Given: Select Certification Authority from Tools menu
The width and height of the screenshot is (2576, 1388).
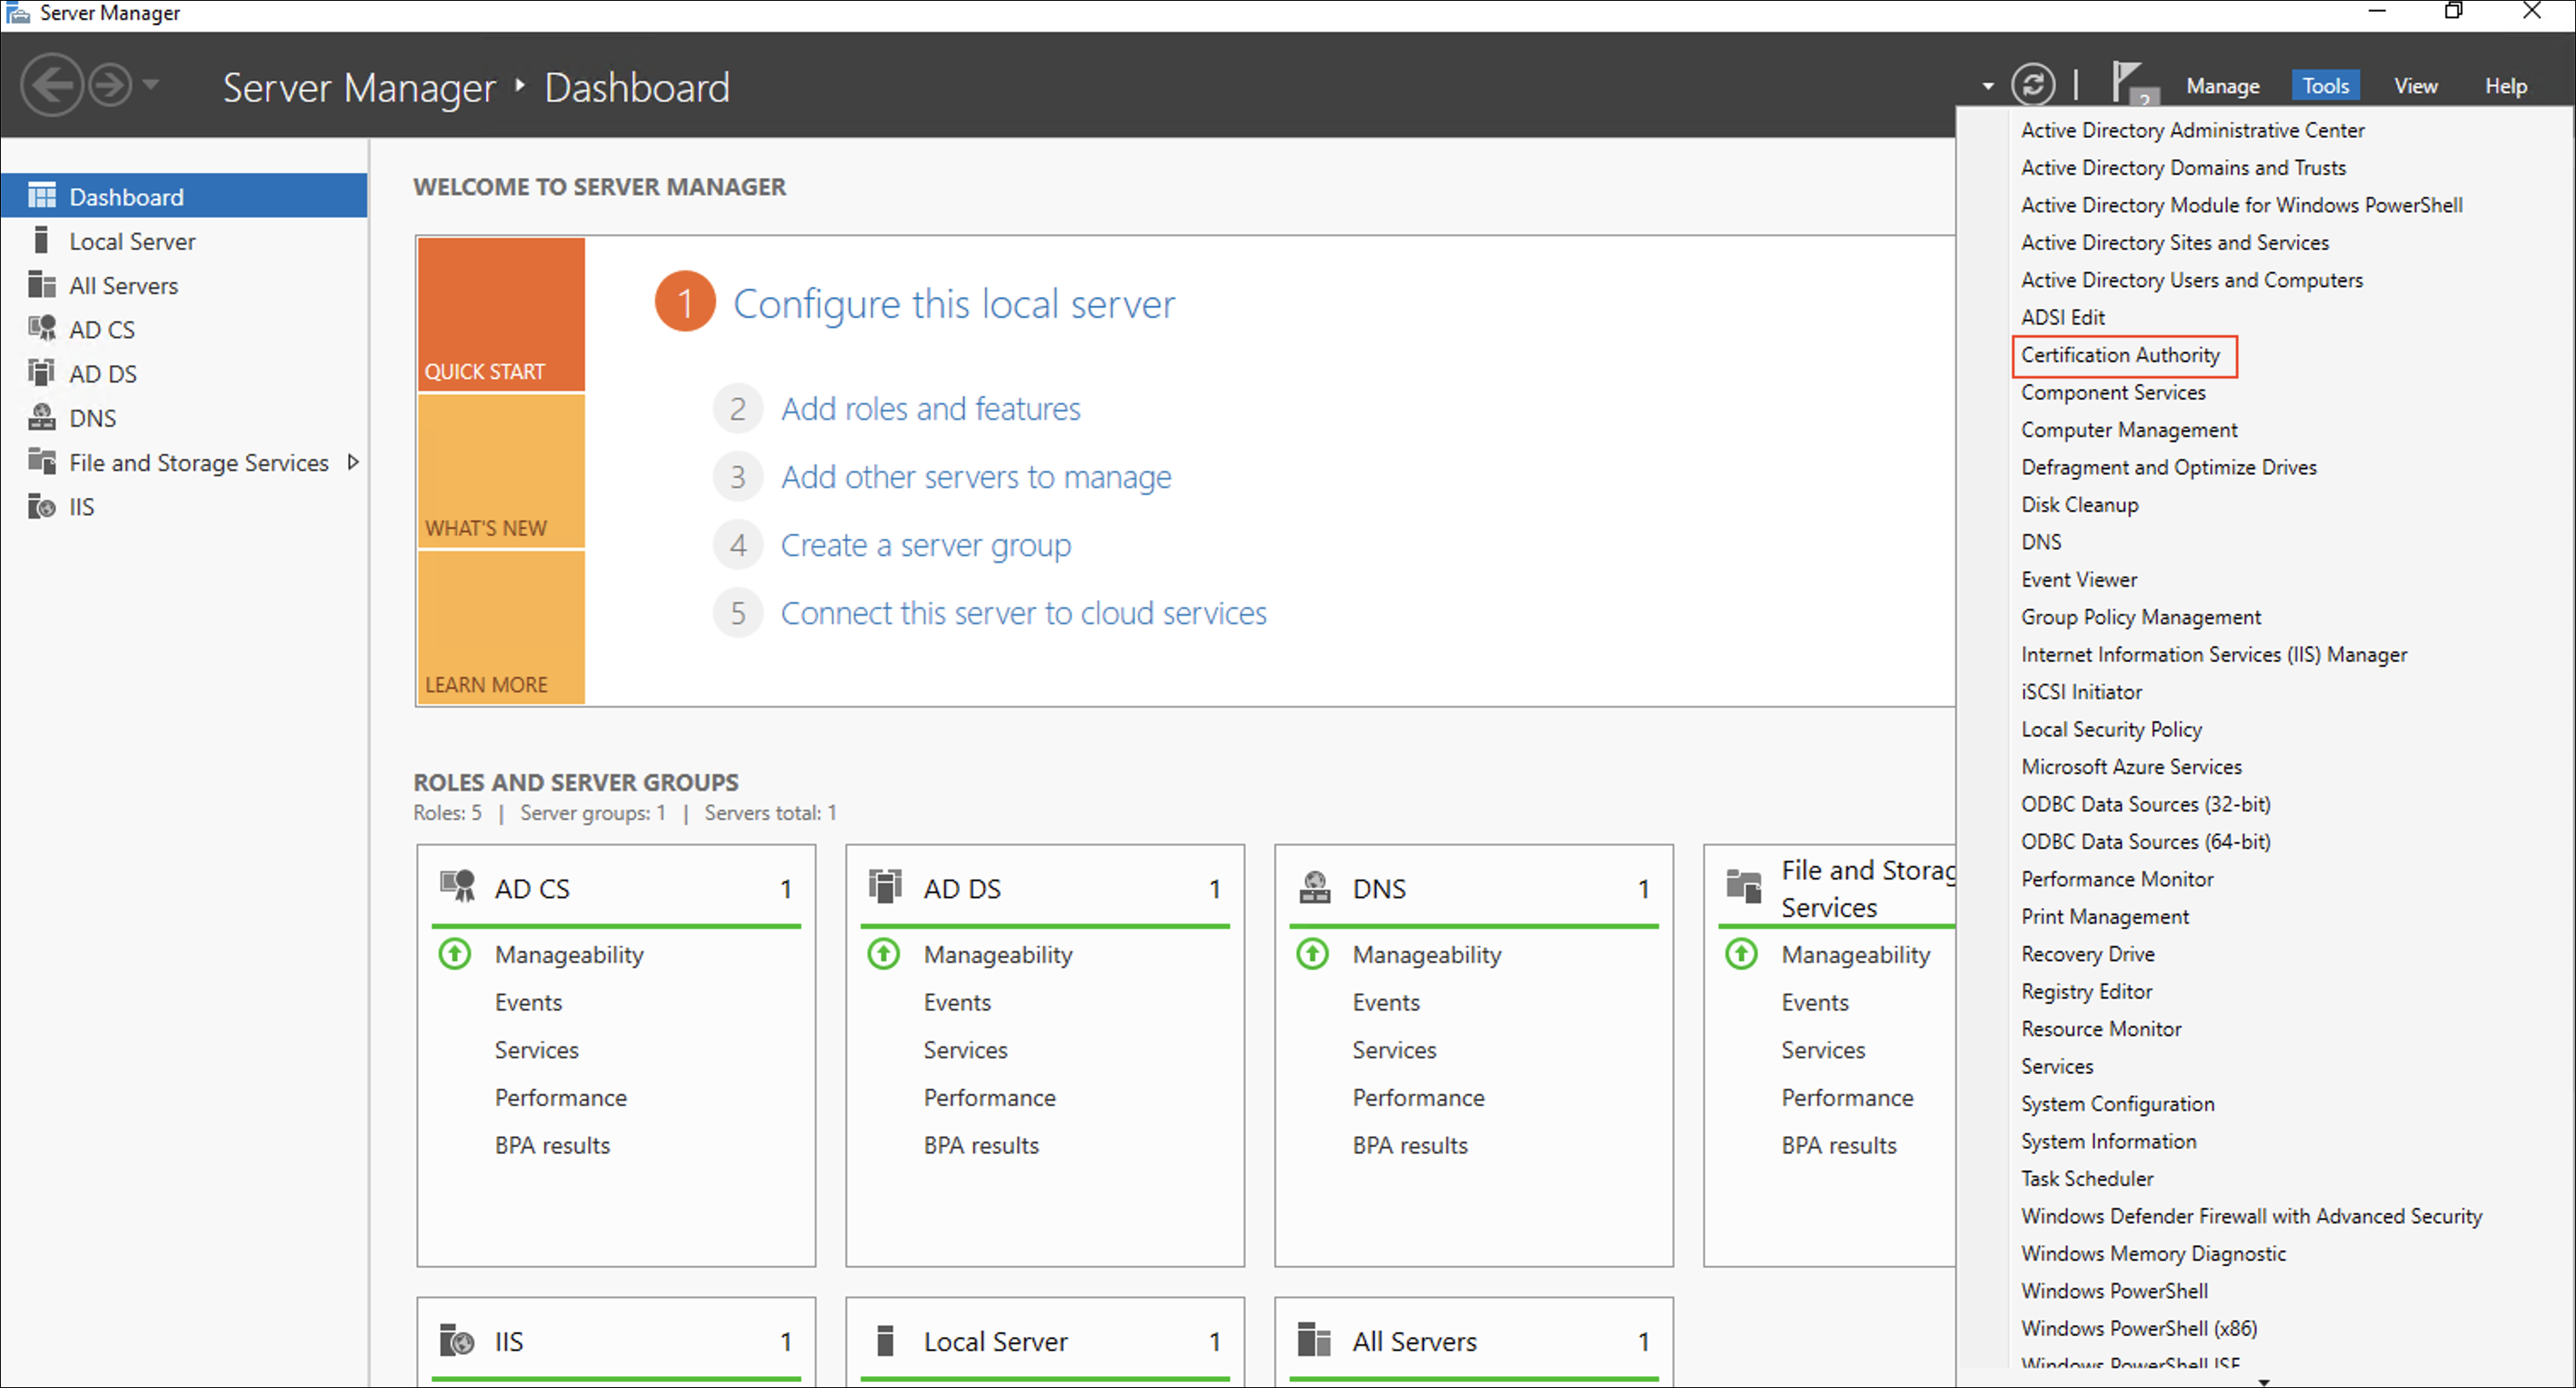Looking at the screenshot, I should pos(2120,355).
